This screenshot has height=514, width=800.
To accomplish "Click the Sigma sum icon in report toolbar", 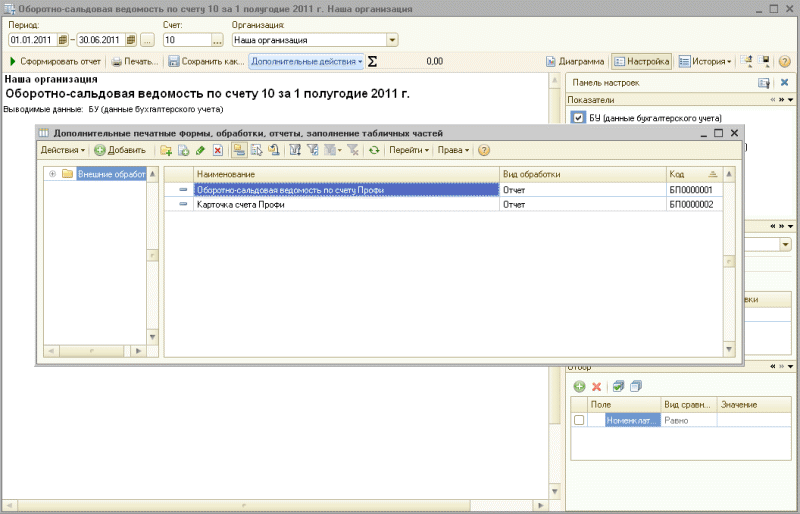I will pyautogui.click(x=372, y=62).
